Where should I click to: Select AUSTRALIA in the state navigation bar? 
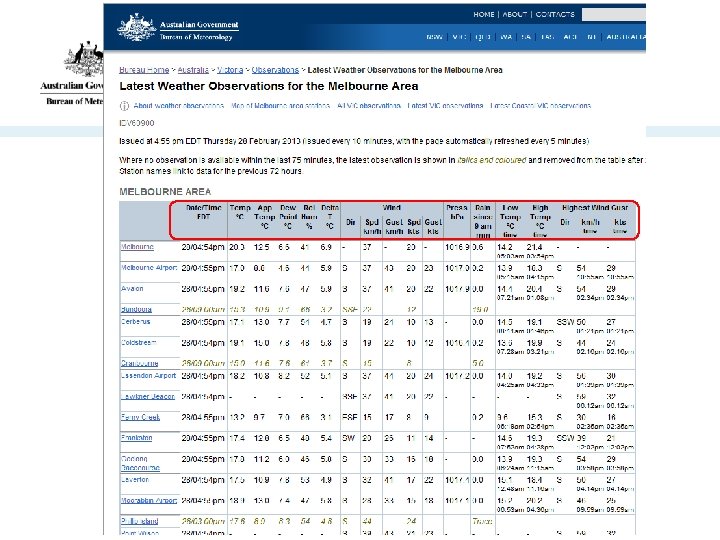point(626,37)
